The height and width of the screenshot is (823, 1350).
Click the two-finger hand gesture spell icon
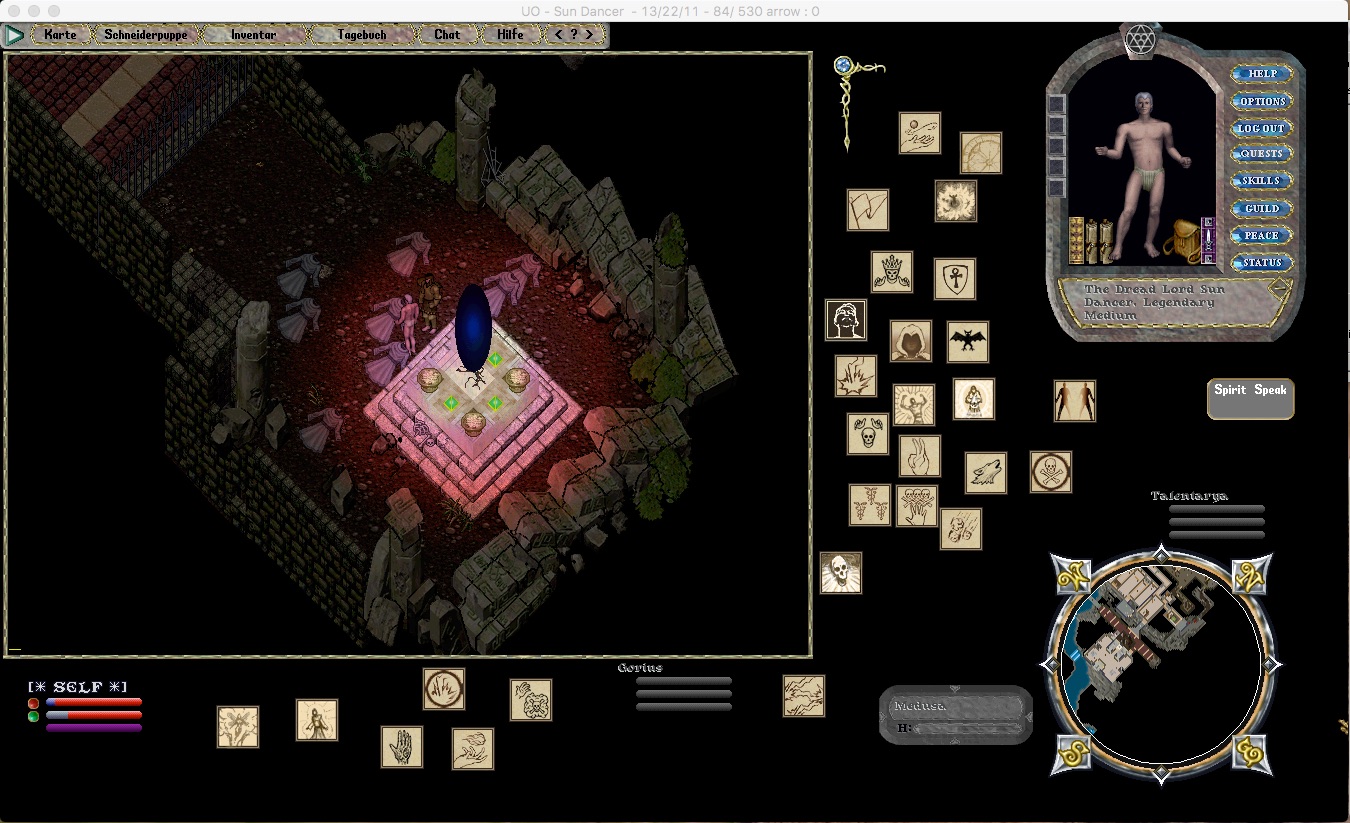920,456
